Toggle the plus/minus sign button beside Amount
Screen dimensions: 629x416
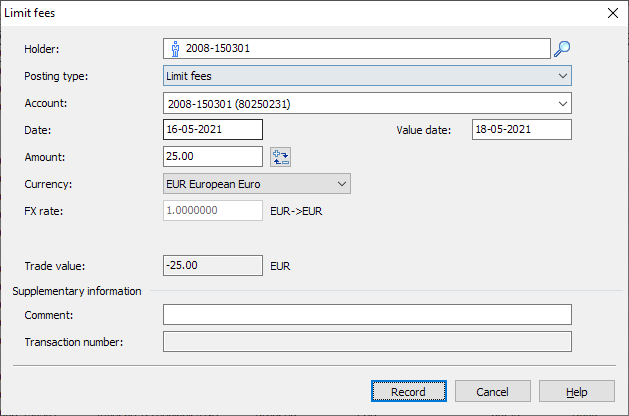point(280,157)
